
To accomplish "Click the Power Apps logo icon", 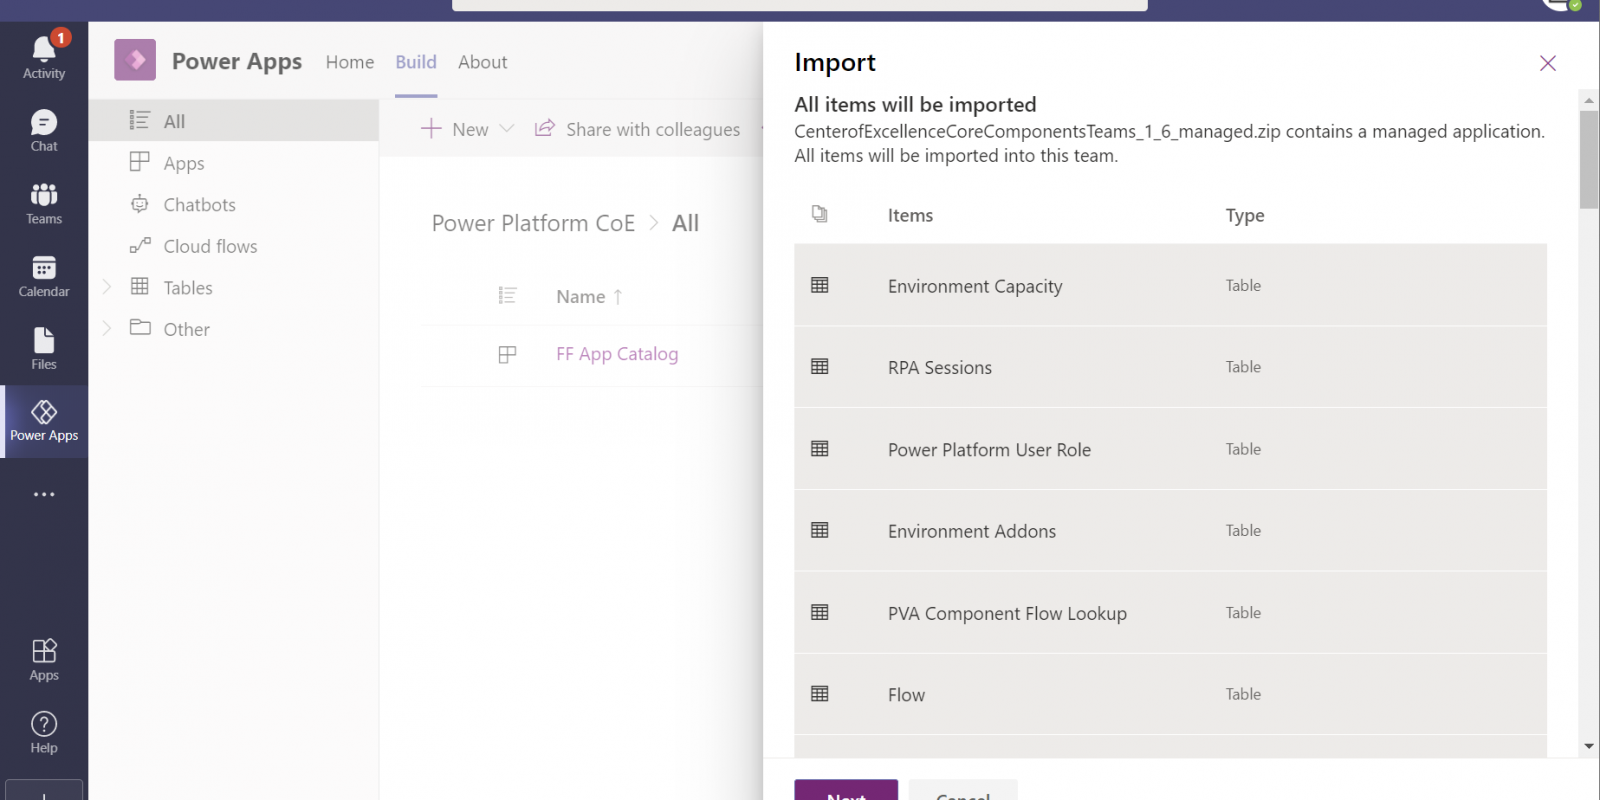I will (x=135, y=60).
